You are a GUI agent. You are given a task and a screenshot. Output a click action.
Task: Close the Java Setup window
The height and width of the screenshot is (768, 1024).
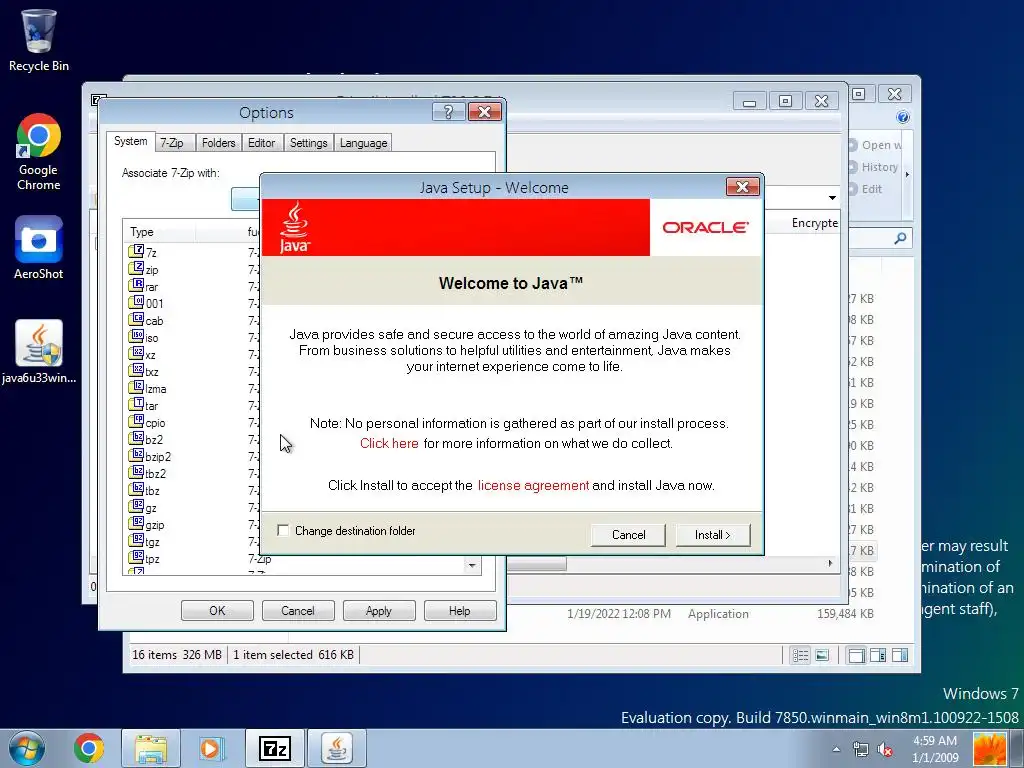point(743,187)
